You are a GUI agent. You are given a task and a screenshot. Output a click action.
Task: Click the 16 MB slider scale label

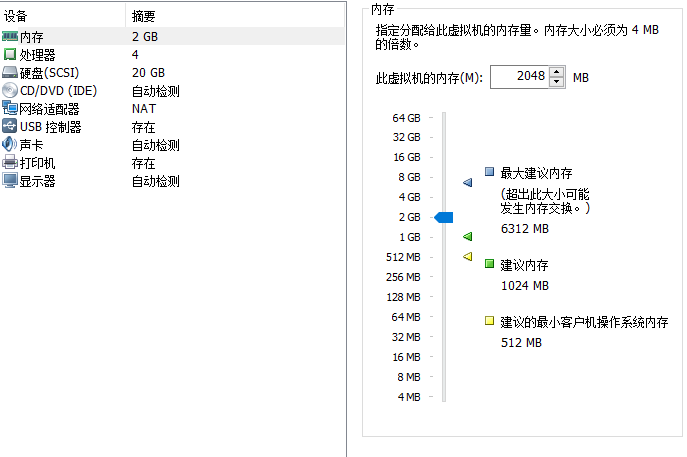point(406,357)
